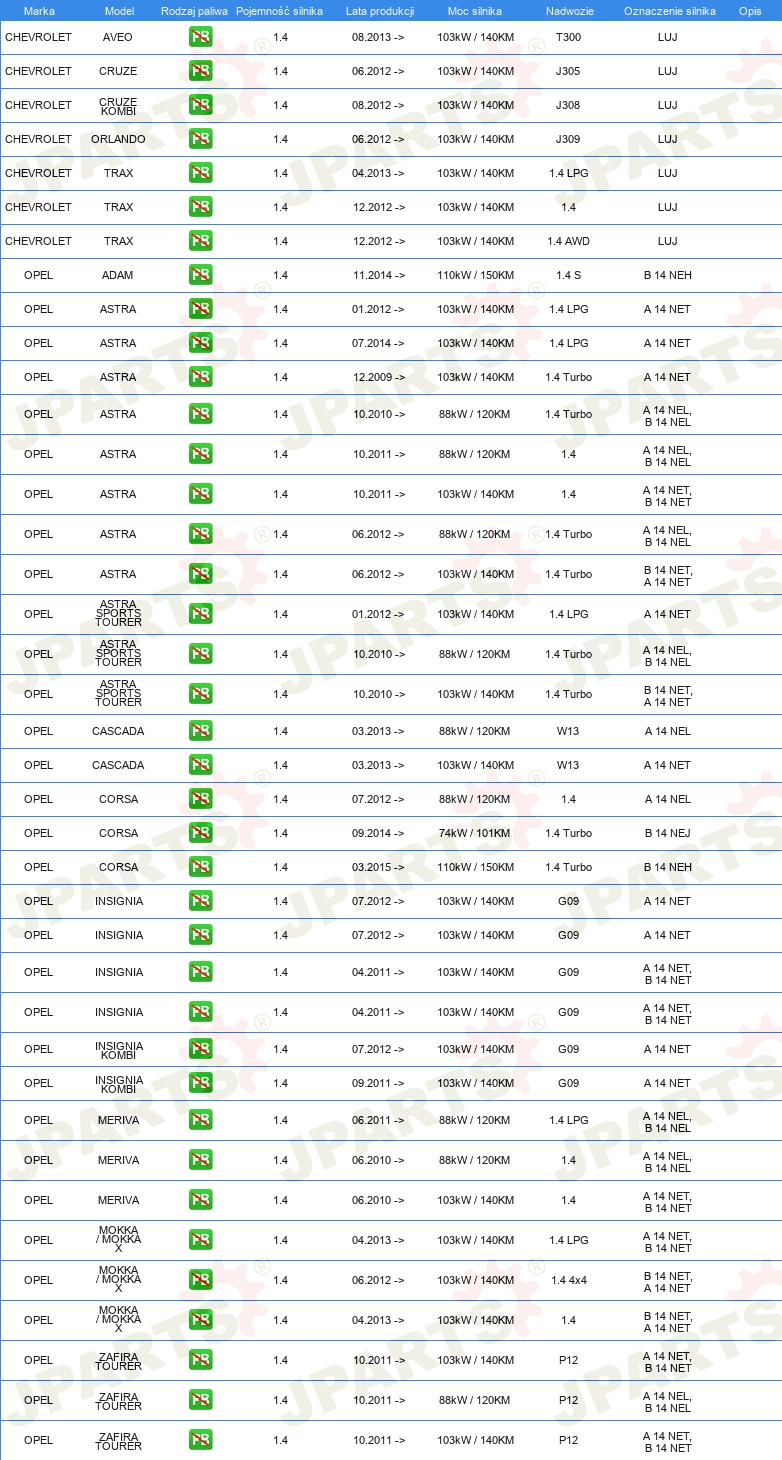
Task: Click the ADAM model name
Action: pyautogui.click(x=118, y=275)
